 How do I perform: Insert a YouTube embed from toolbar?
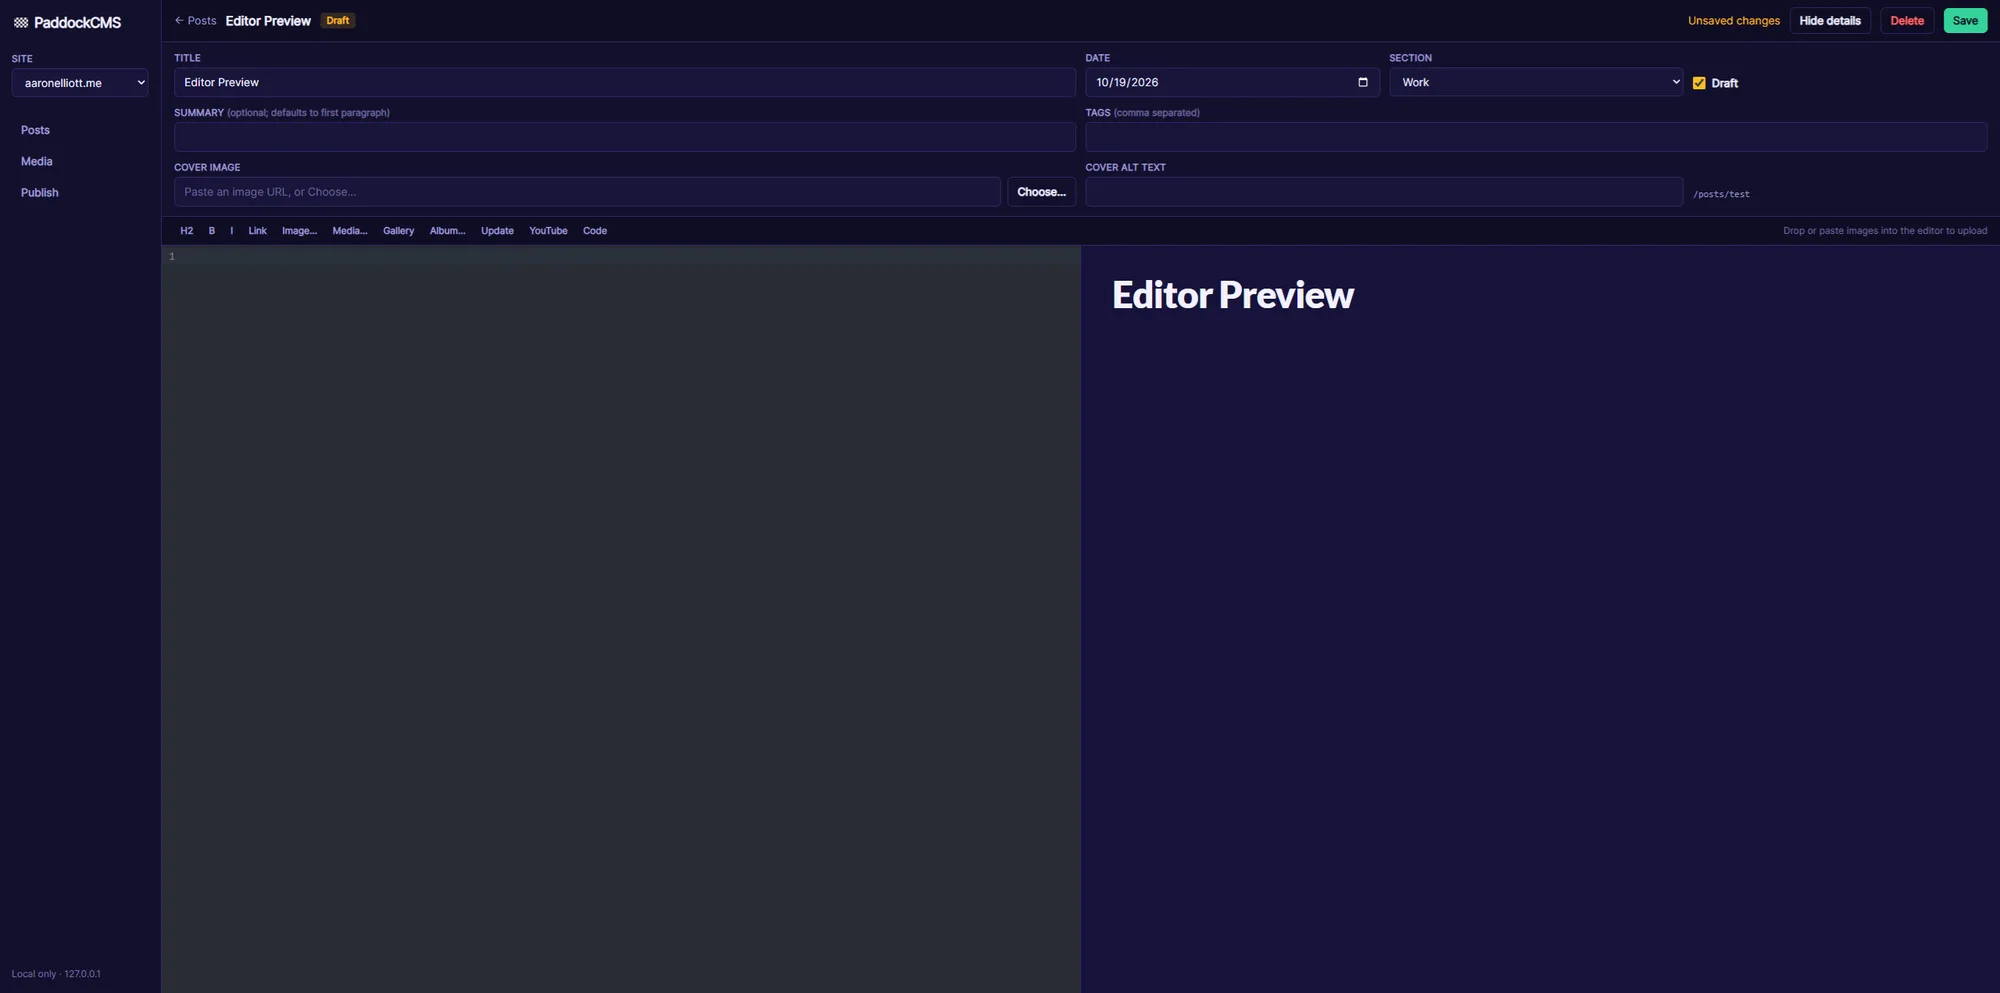548,231
